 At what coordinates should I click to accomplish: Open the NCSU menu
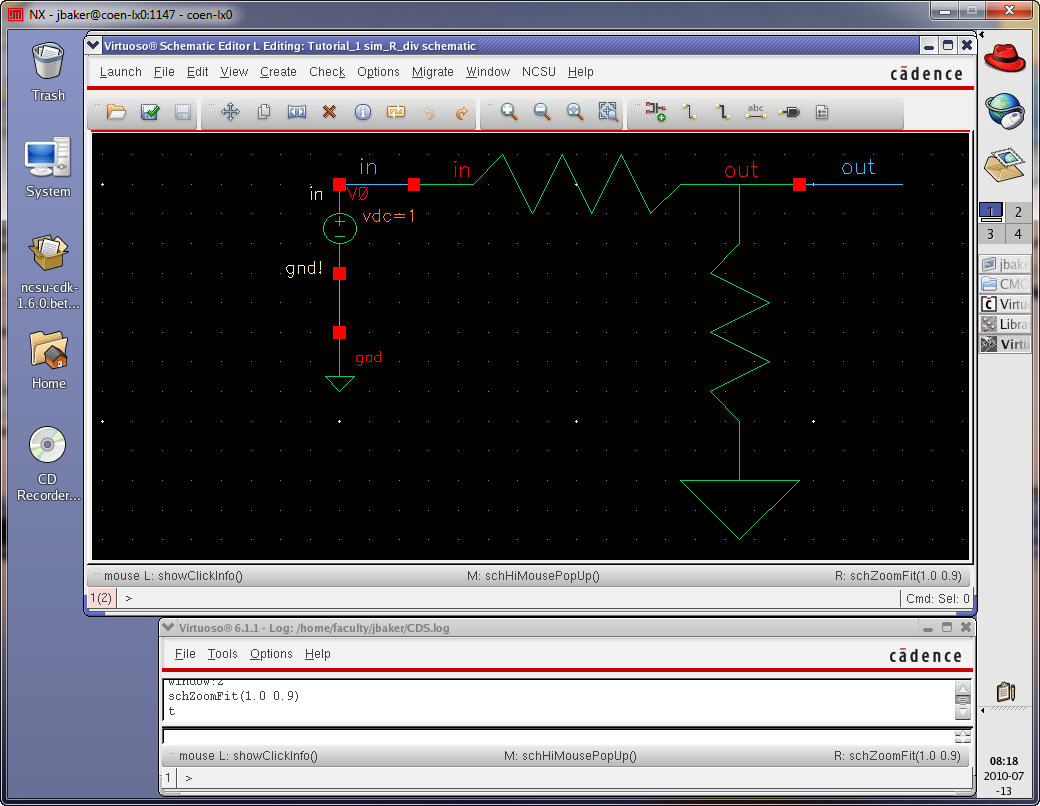click(539, 72)
